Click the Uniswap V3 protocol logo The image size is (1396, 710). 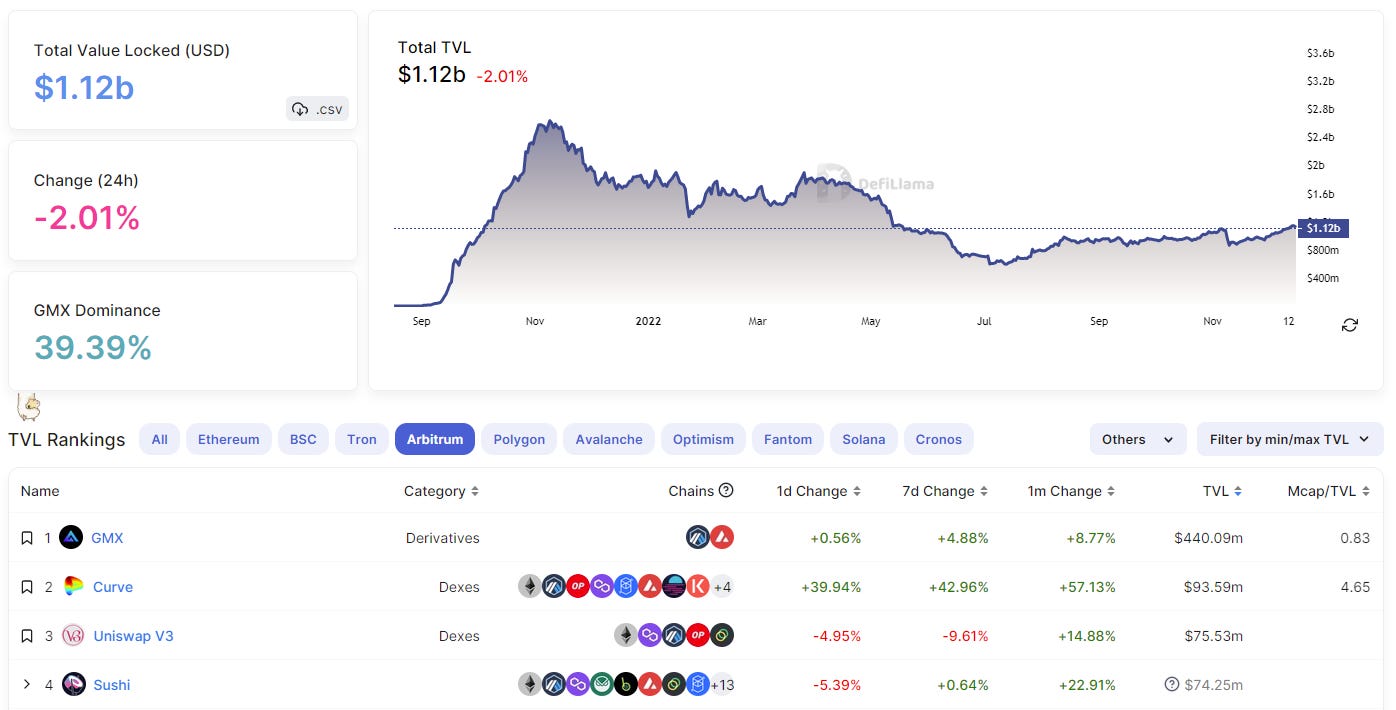coord(73,636)
